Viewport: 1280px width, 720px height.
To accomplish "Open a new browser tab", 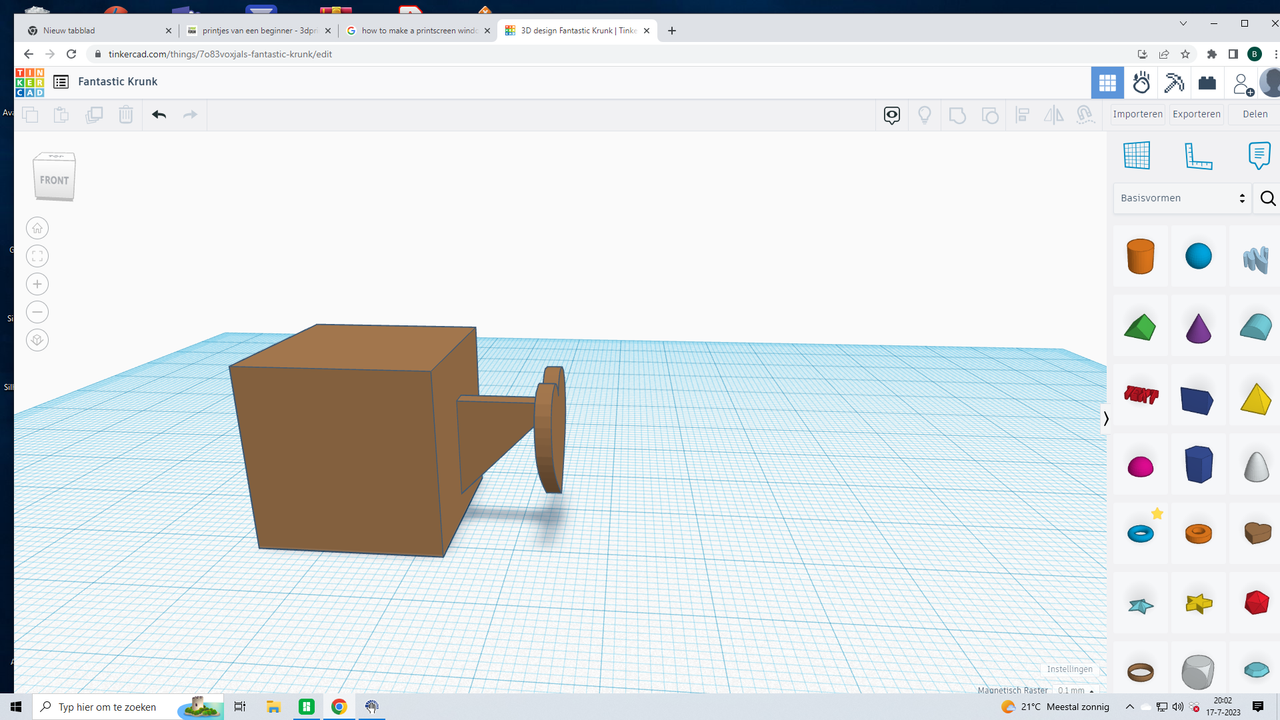I will click(672, 31).
